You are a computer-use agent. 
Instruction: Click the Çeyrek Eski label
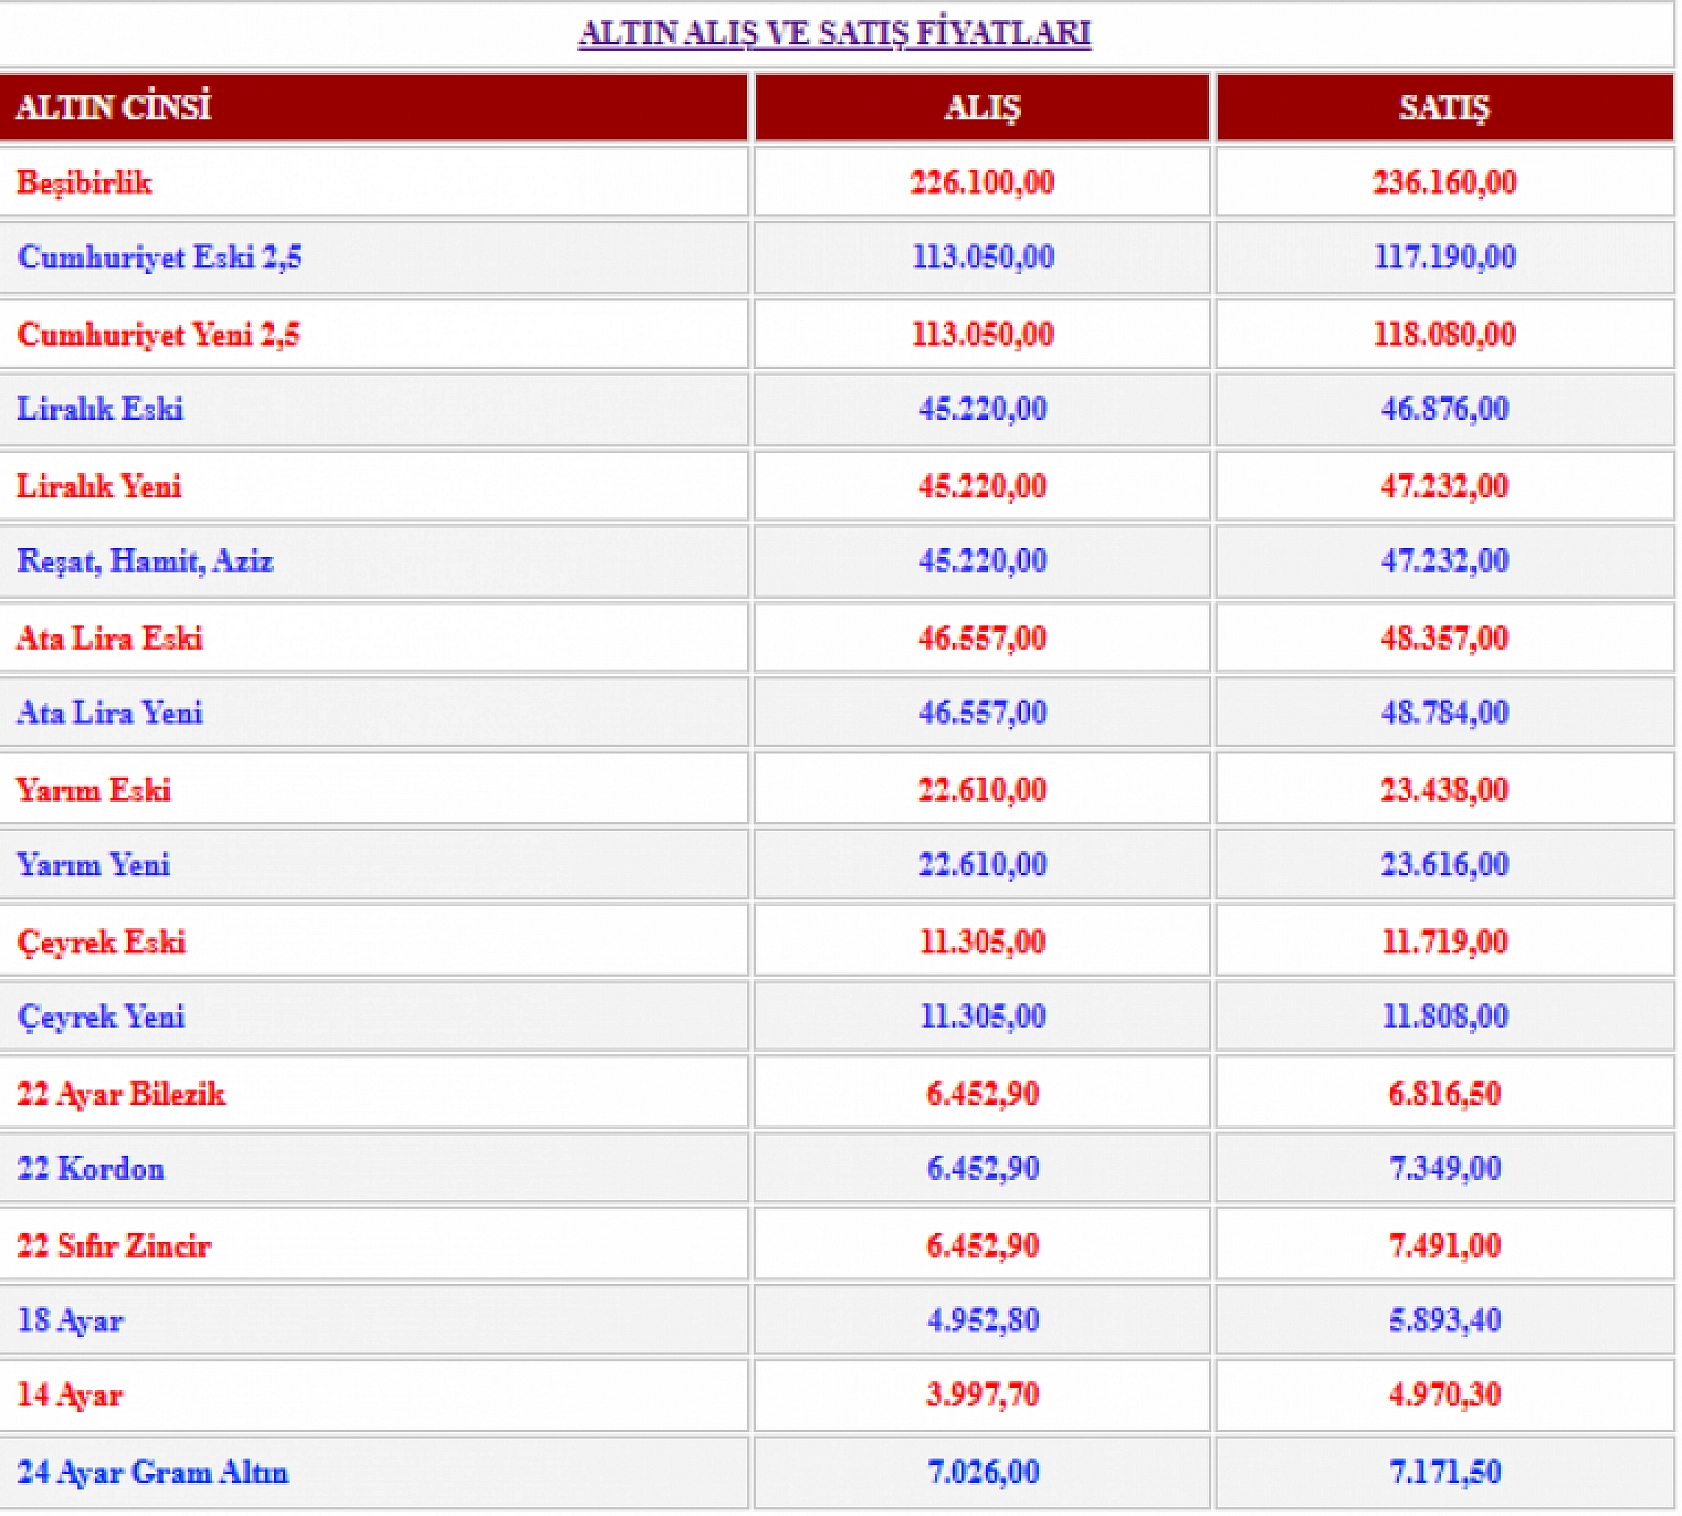(101, 942)
